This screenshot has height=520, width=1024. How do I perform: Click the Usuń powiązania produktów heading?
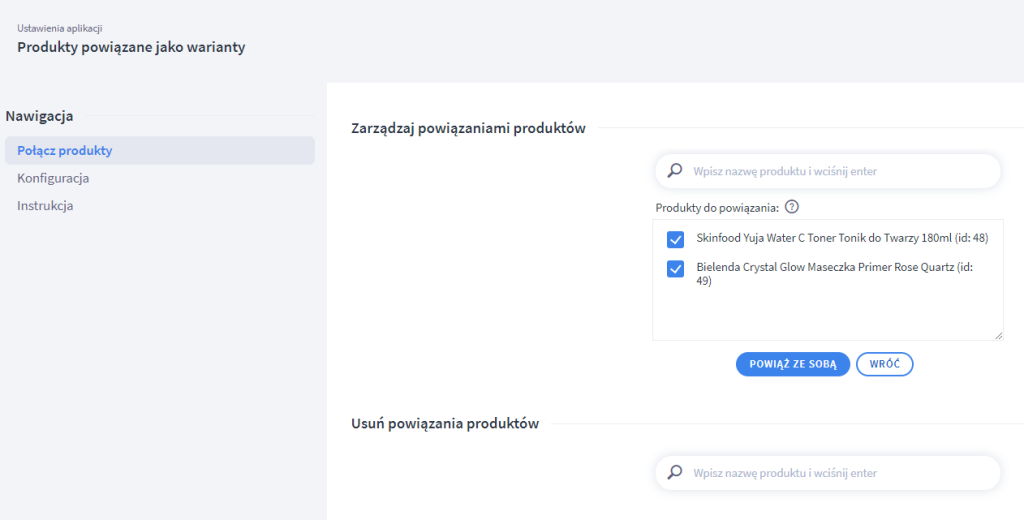tap(445, 424)
